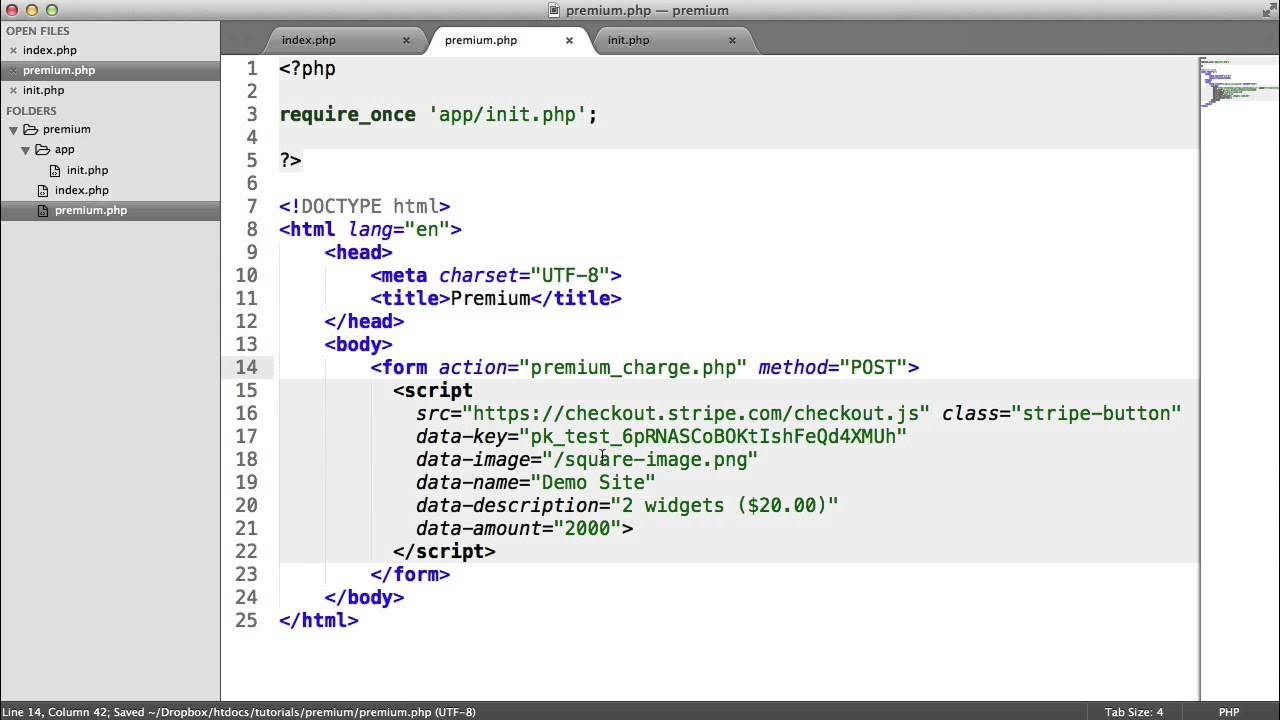Click the '2000' data-amount value
Image resolution: width=1280 pixels, height=720 pixels.
587,528
